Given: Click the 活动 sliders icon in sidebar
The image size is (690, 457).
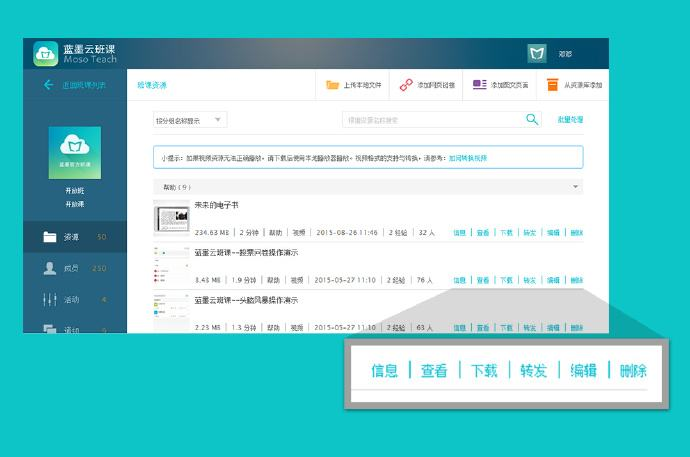Looking at the screenshot, I should tap(49, 299).
